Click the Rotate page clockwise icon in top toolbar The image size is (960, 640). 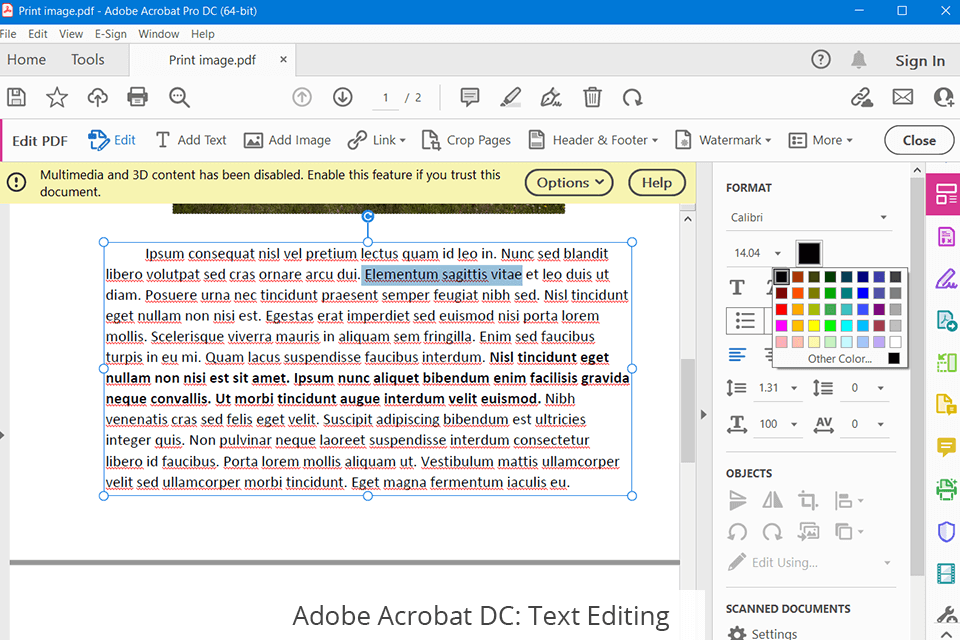pyautogui.click(x=632, y=97)
